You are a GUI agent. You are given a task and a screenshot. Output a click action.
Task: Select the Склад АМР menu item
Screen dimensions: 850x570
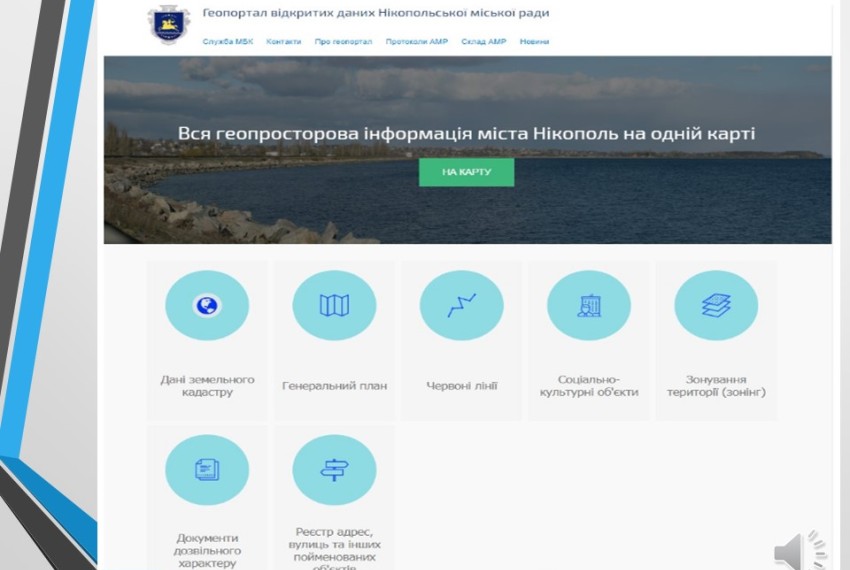[484, 41]
